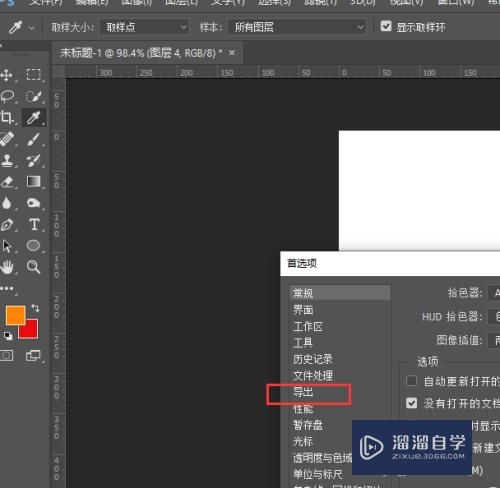
Task: Close the 未标题-1 document tab
Action: [232, 52]
